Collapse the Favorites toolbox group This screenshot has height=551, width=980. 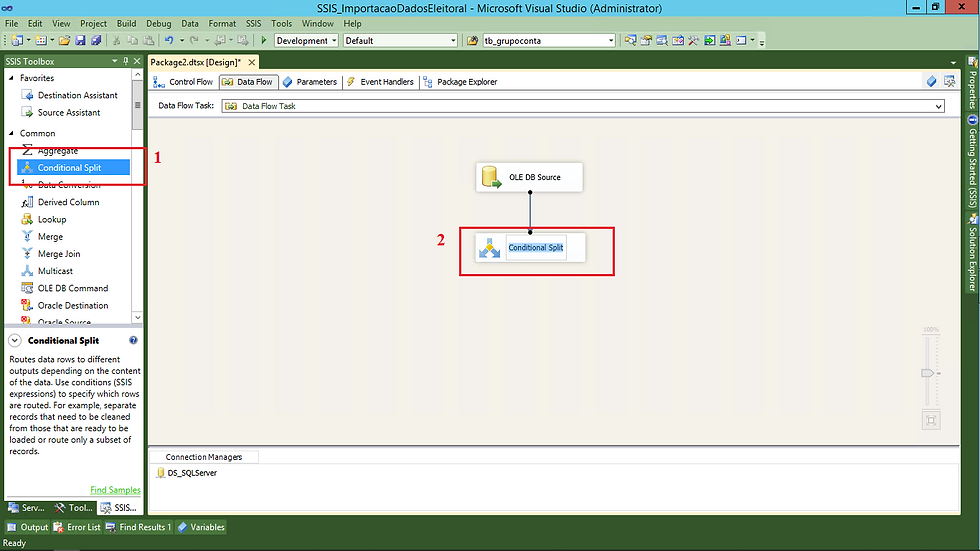pyautogui.click(x=11, y=78)
